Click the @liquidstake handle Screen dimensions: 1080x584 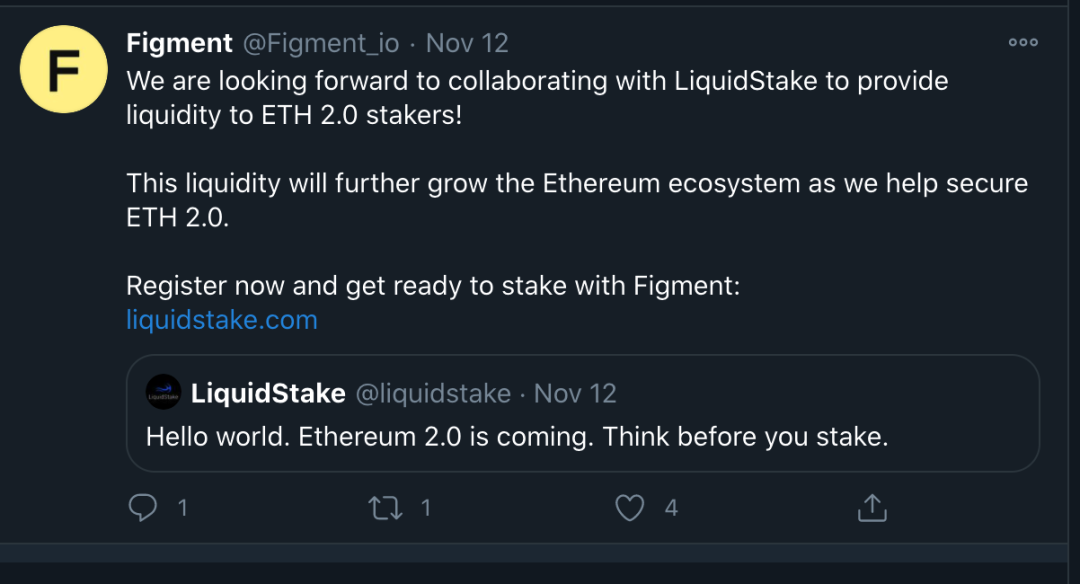tap(434, 393)
